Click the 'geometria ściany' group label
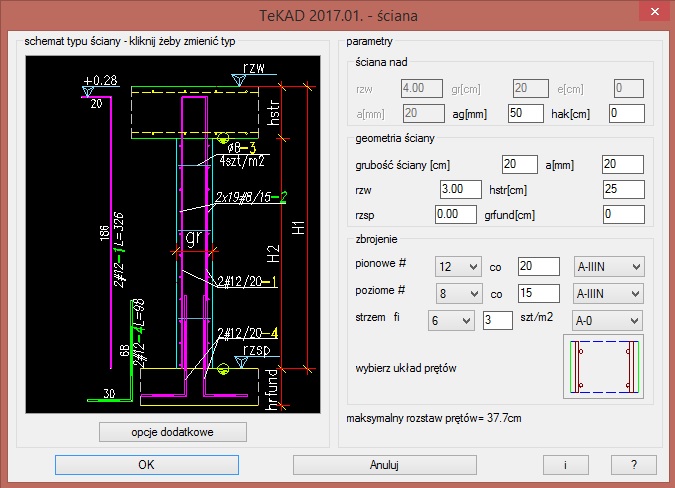Screen dimensions: 675x488 [395, 138]
